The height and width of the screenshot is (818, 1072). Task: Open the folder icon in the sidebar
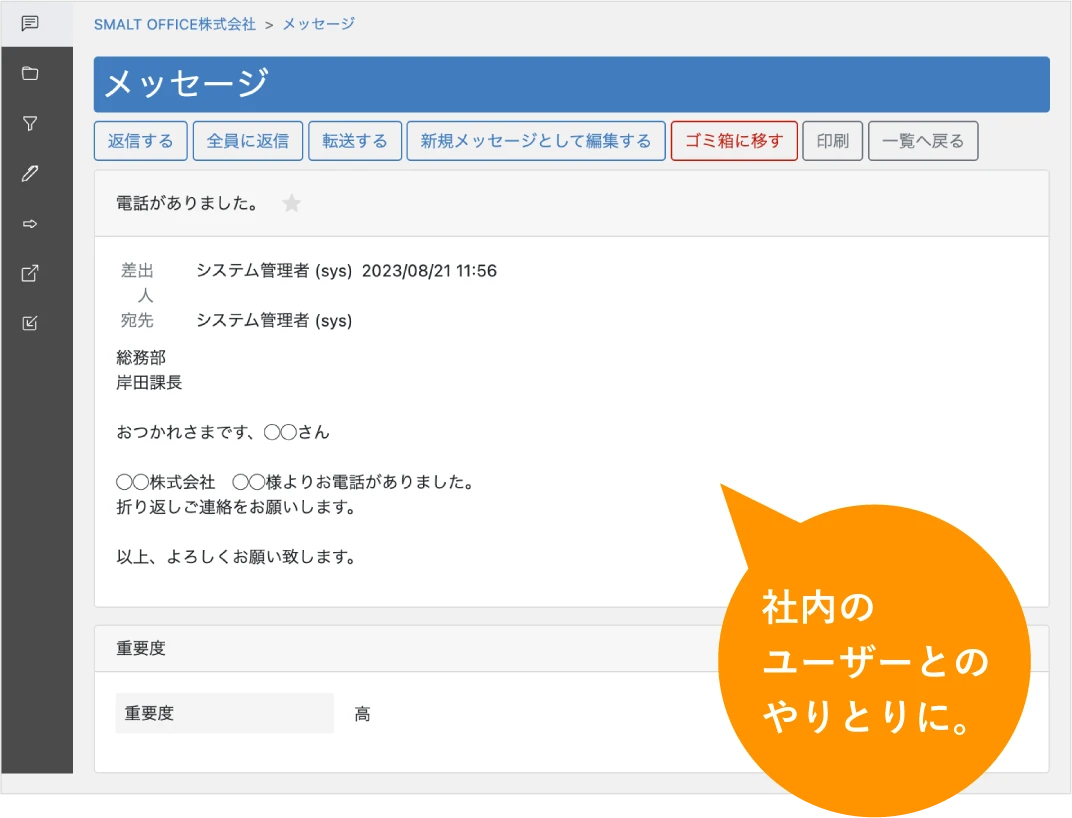30,73
